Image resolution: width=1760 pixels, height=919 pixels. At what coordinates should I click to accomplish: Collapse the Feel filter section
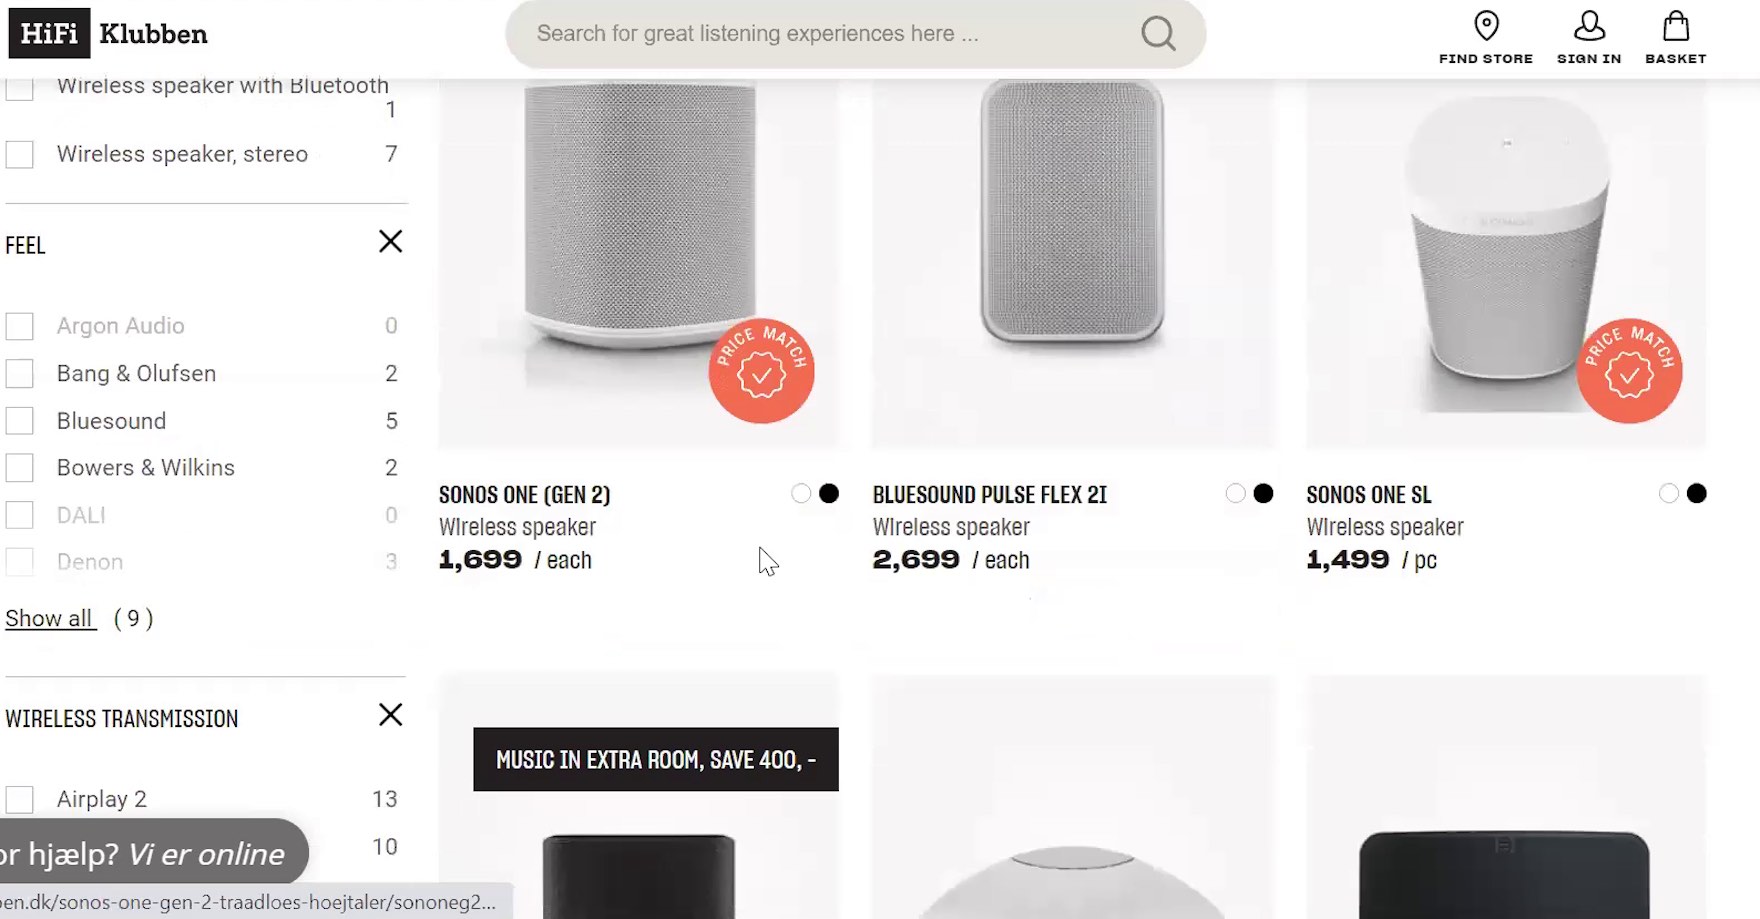point(390,242)
